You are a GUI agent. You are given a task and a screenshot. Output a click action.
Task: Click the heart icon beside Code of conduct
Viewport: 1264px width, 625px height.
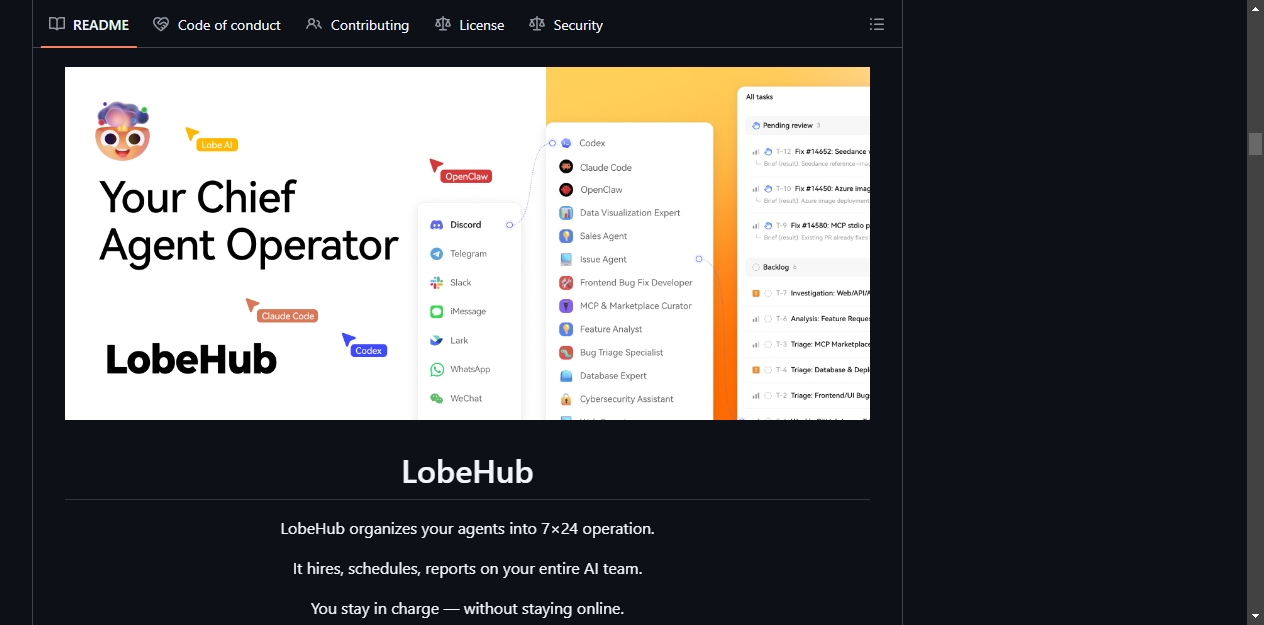[161, 24]
